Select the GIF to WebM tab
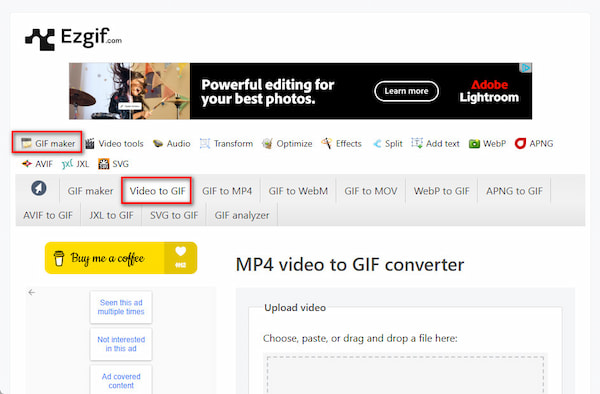 tap(298, 190)
